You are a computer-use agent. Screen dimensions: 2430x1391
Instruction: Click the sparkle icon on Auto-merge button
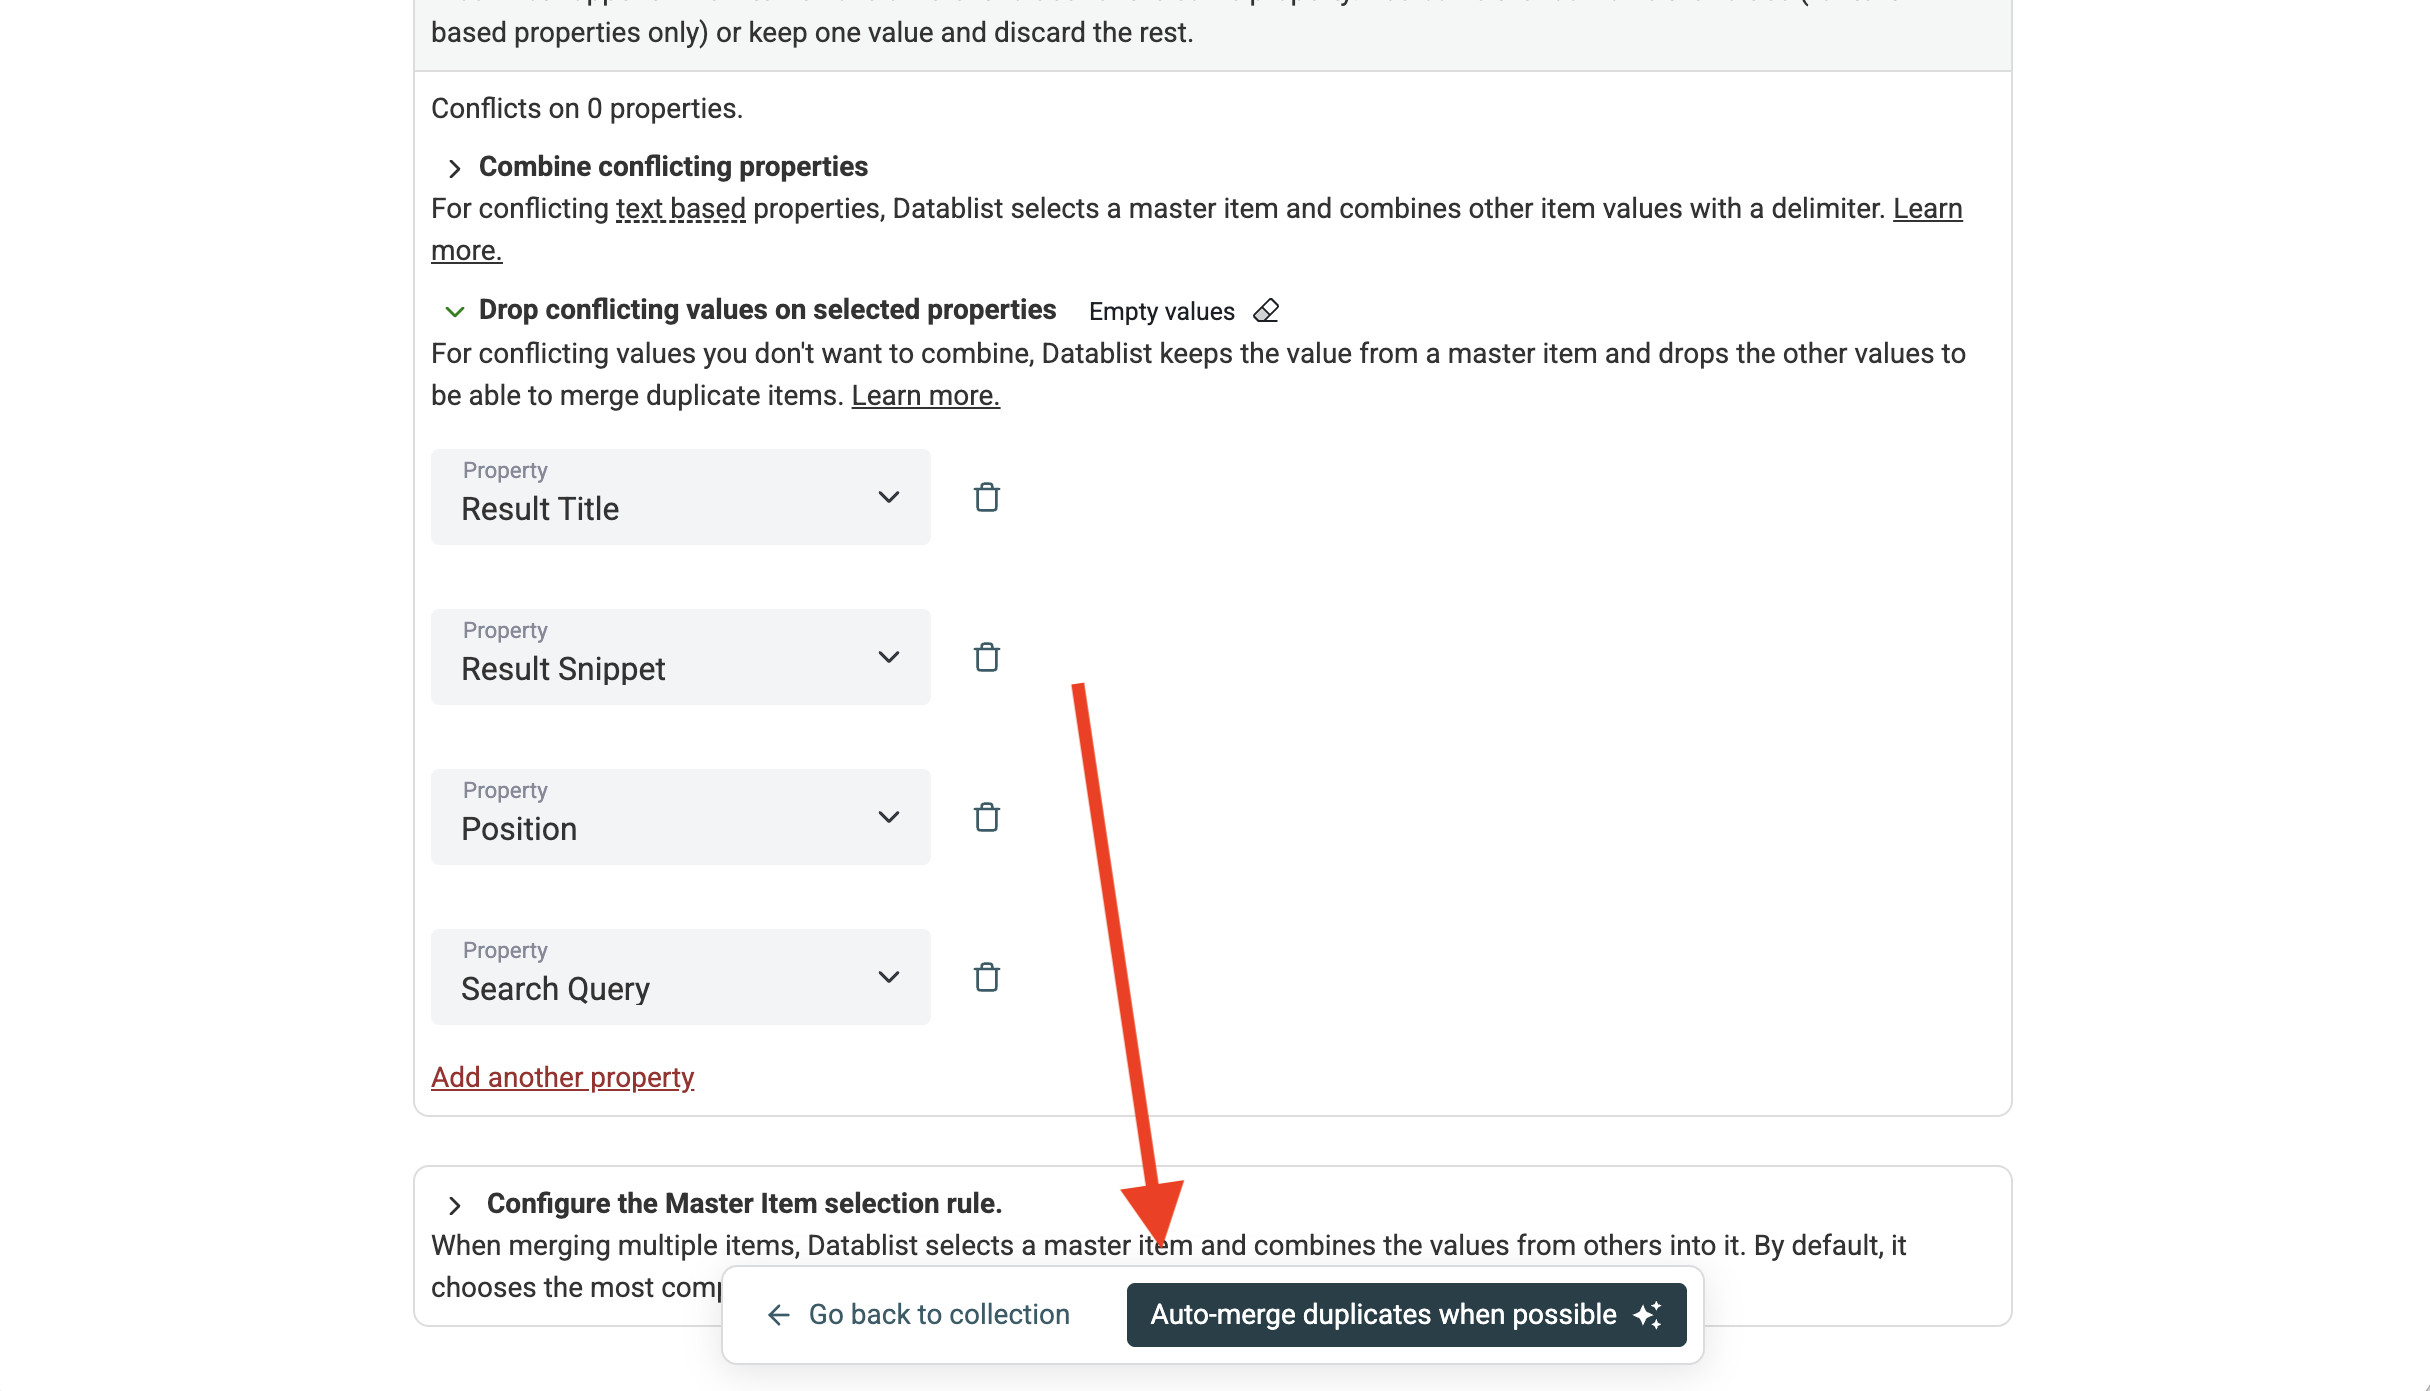click(x=1647, y=1315)
